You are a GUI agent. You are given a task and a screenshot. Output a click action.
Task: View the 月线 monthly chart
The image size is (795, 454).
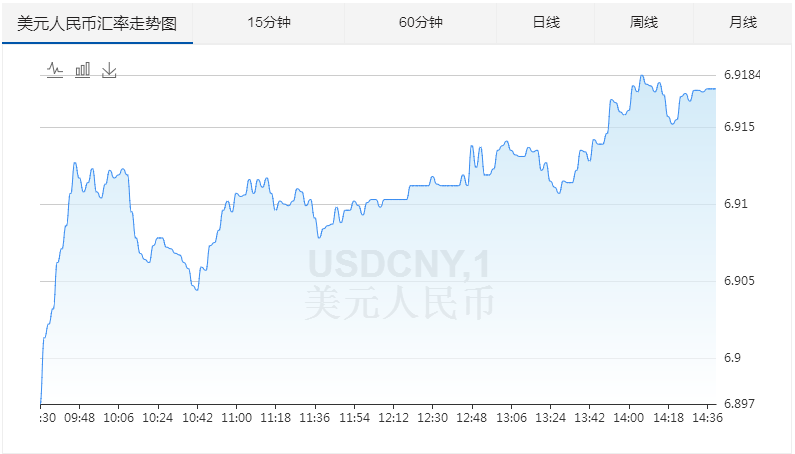pos(743,23)
